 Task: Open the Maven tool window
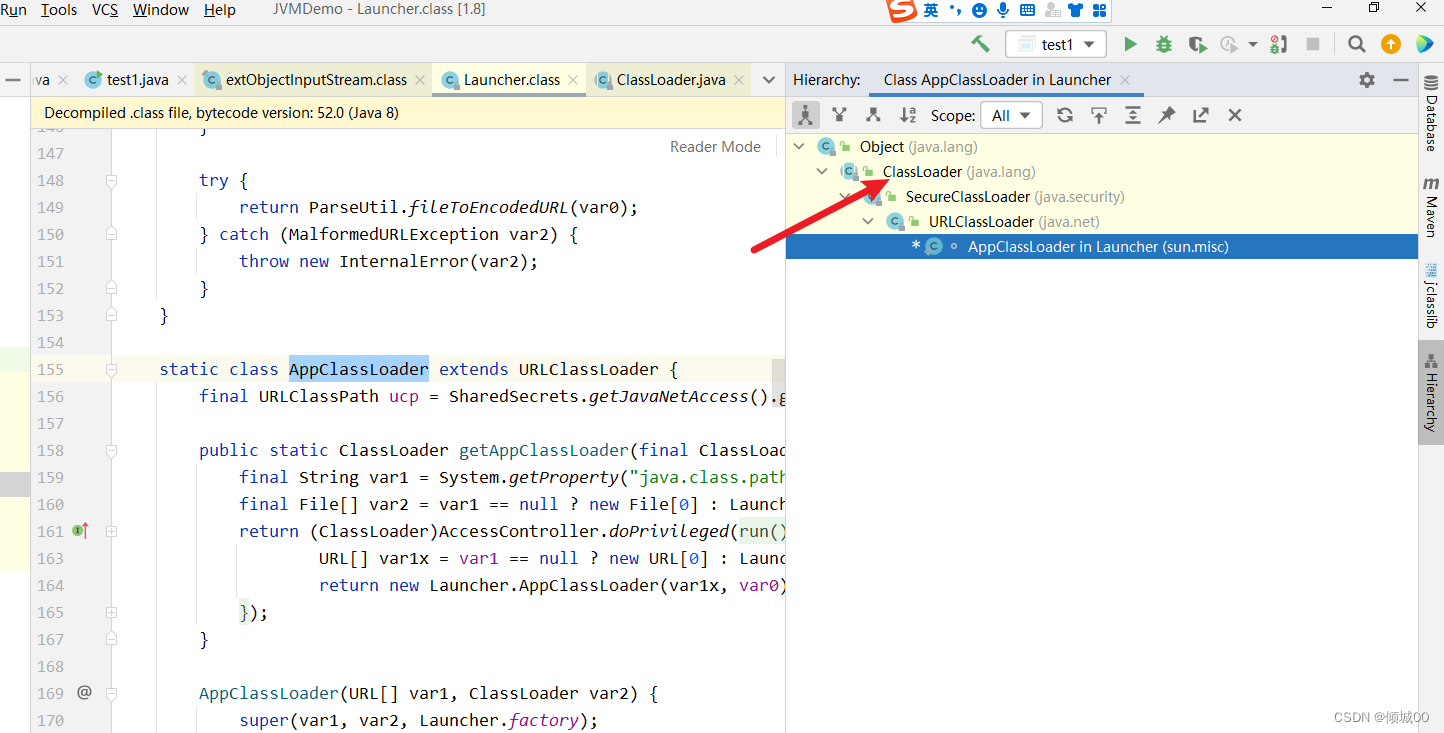pyautogui.click(x=1431, y=206)
